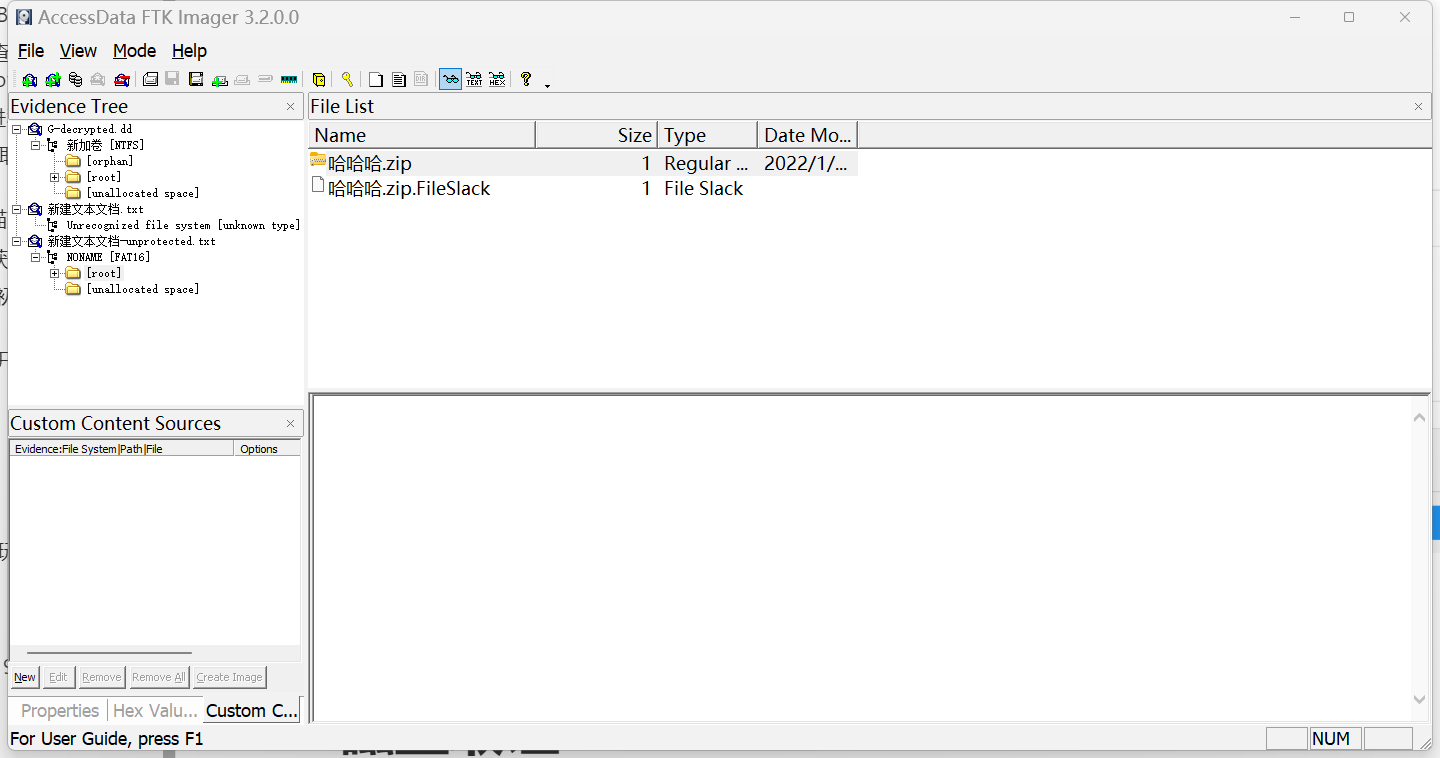
Task: Sort file list by Size column
Action: point(597,135)
